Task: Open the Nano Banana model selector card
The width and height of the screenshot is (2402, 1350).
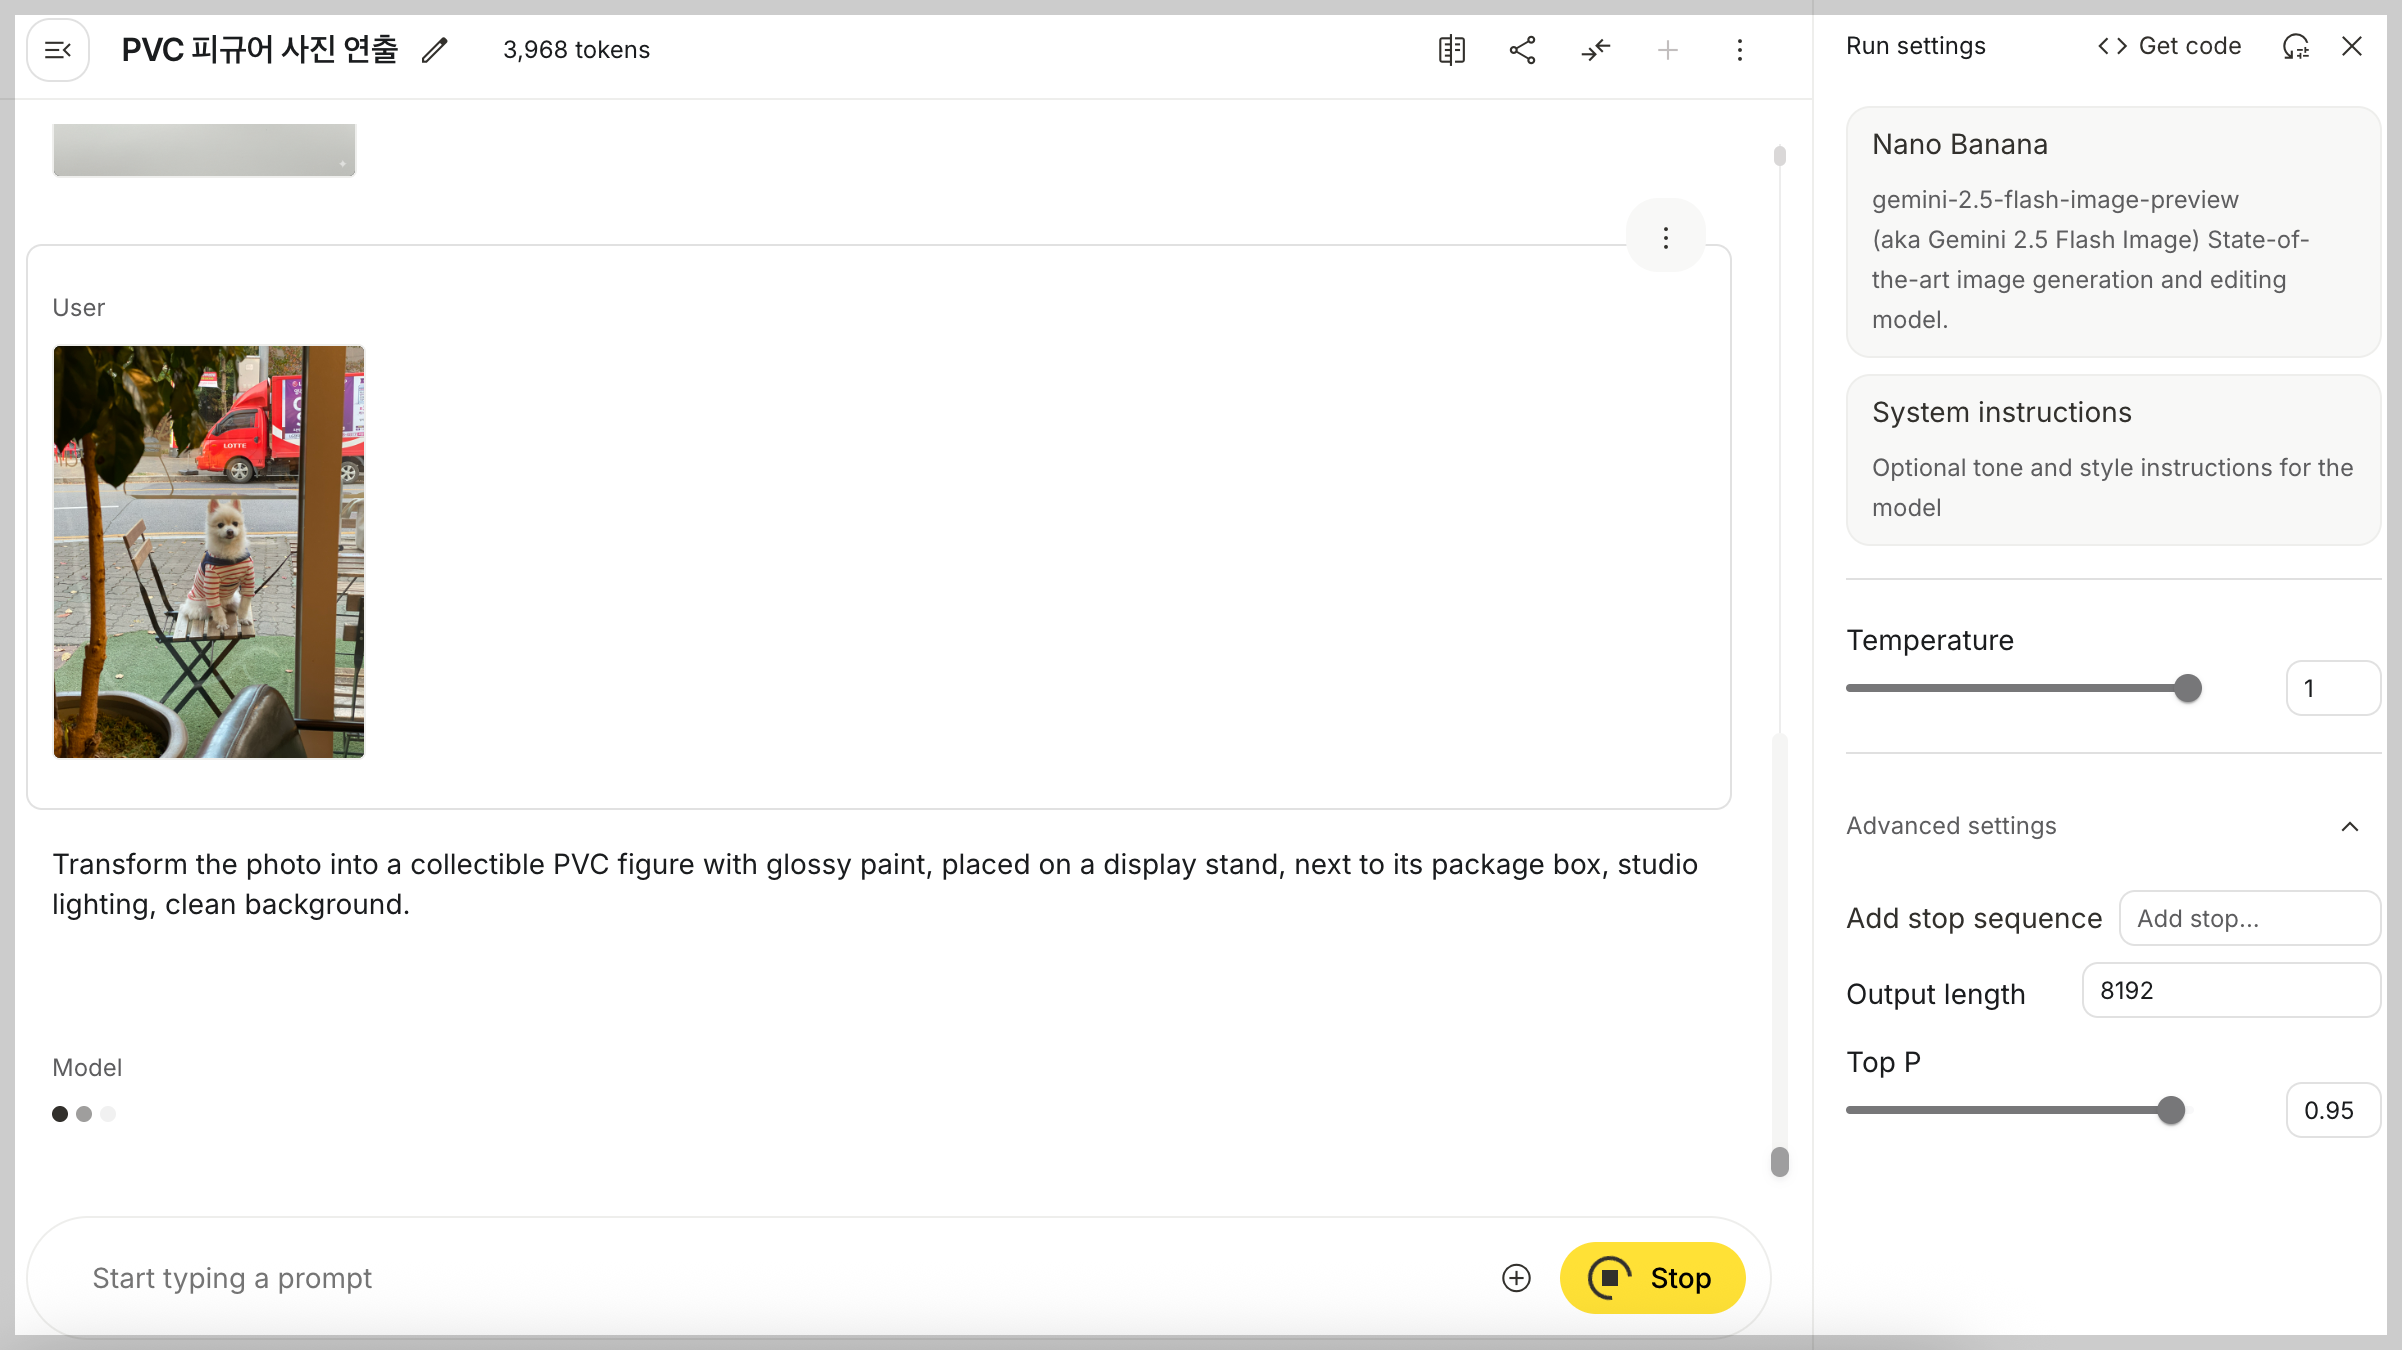Action: [x=2112, y=232]
